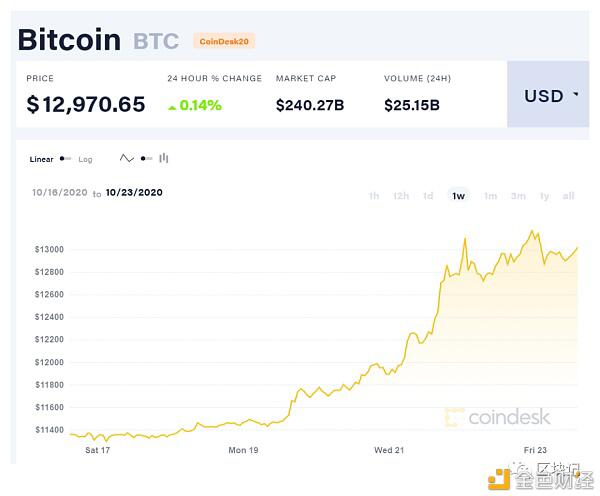Toggle line/candlestick chart type switch
The height and width of the screenshot is (496, 600).
coord(146,158)
